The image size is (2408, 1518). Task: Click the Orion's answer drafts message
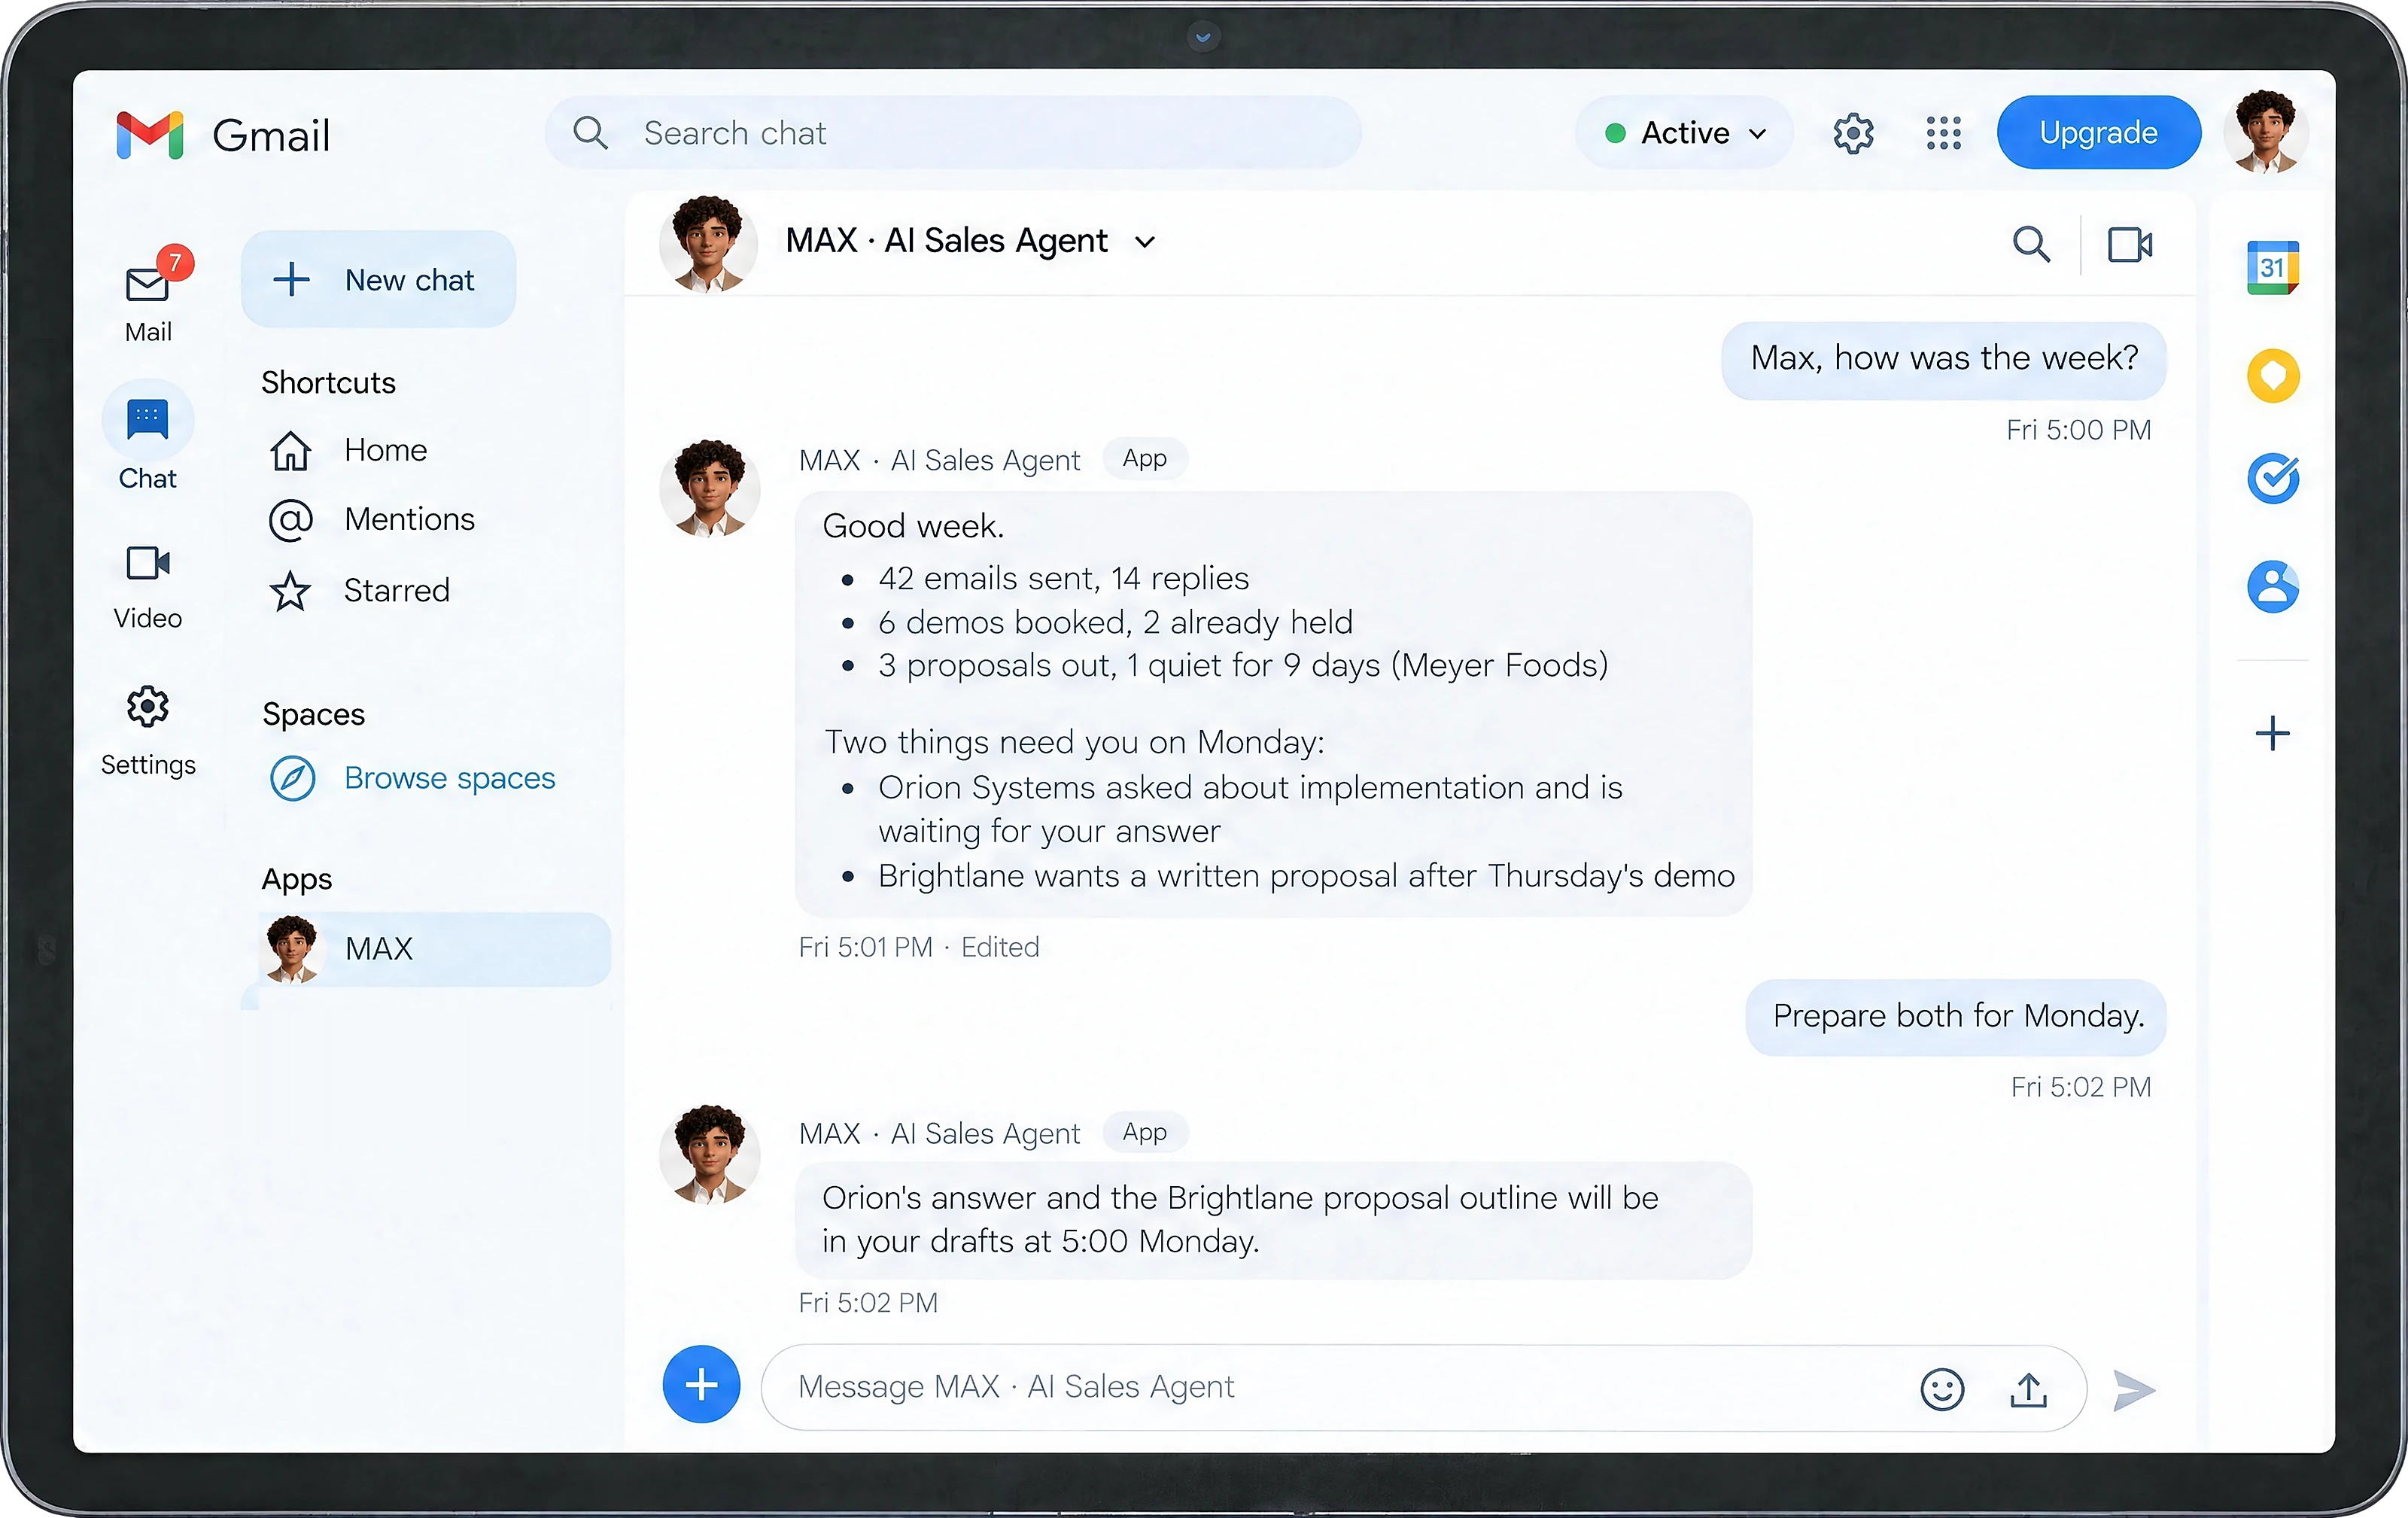tap(1272, 1220)
